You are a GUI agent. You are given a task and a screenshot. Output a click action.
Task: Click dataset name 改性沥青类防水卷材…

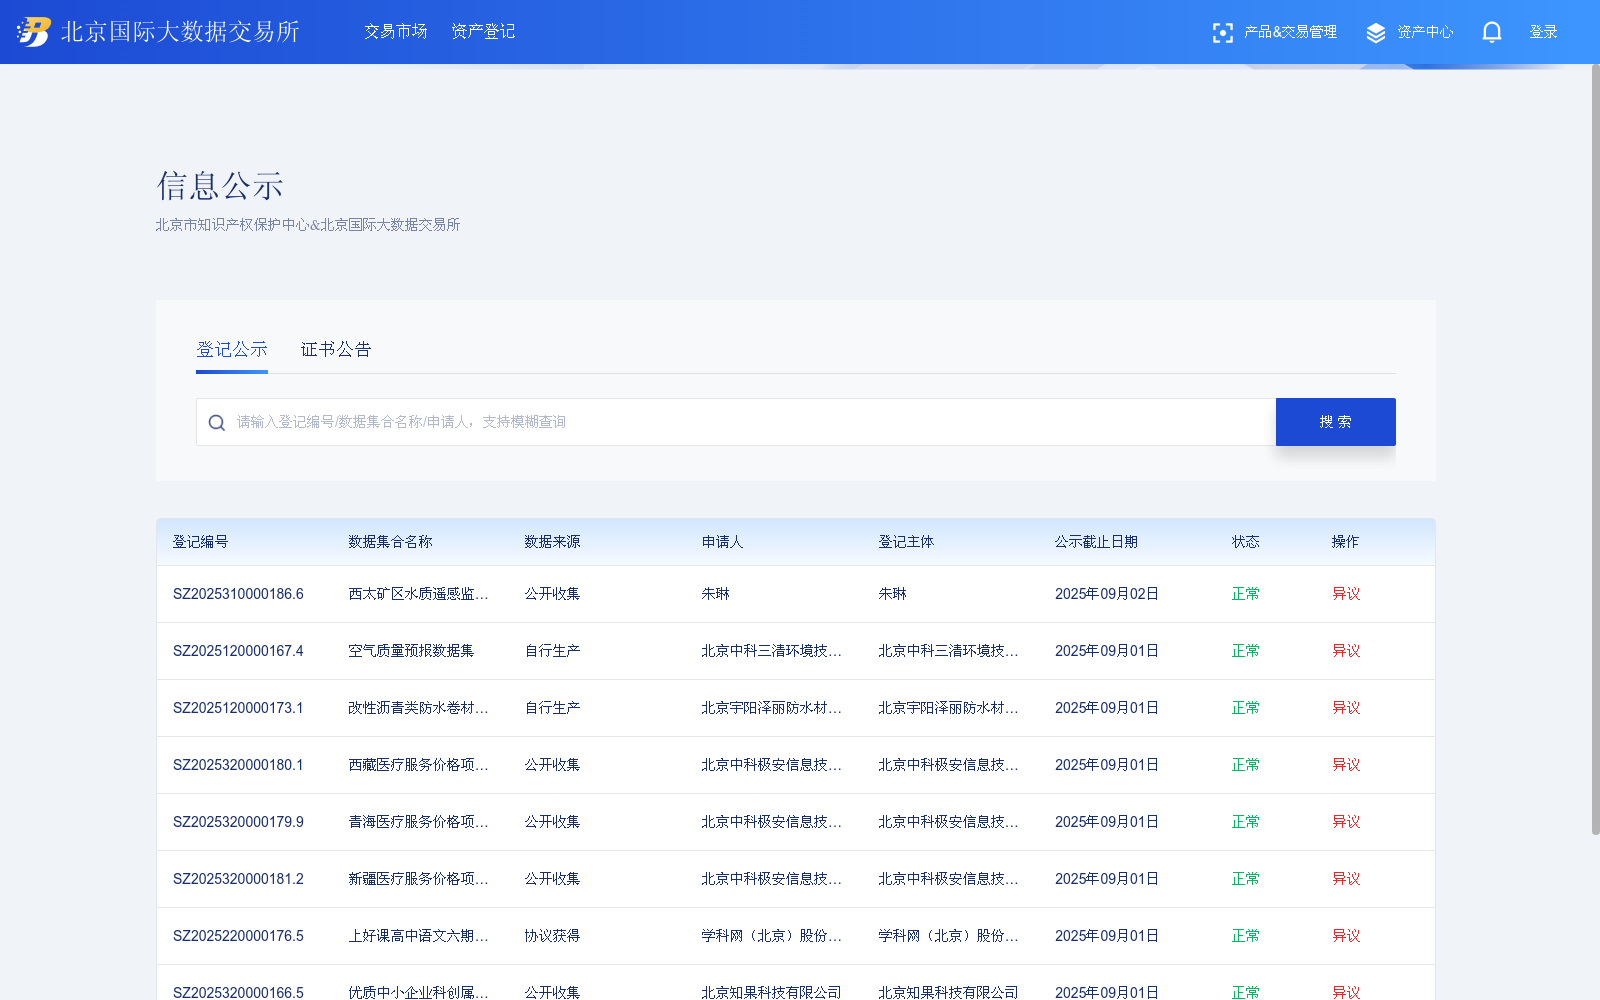pos(418,708)
